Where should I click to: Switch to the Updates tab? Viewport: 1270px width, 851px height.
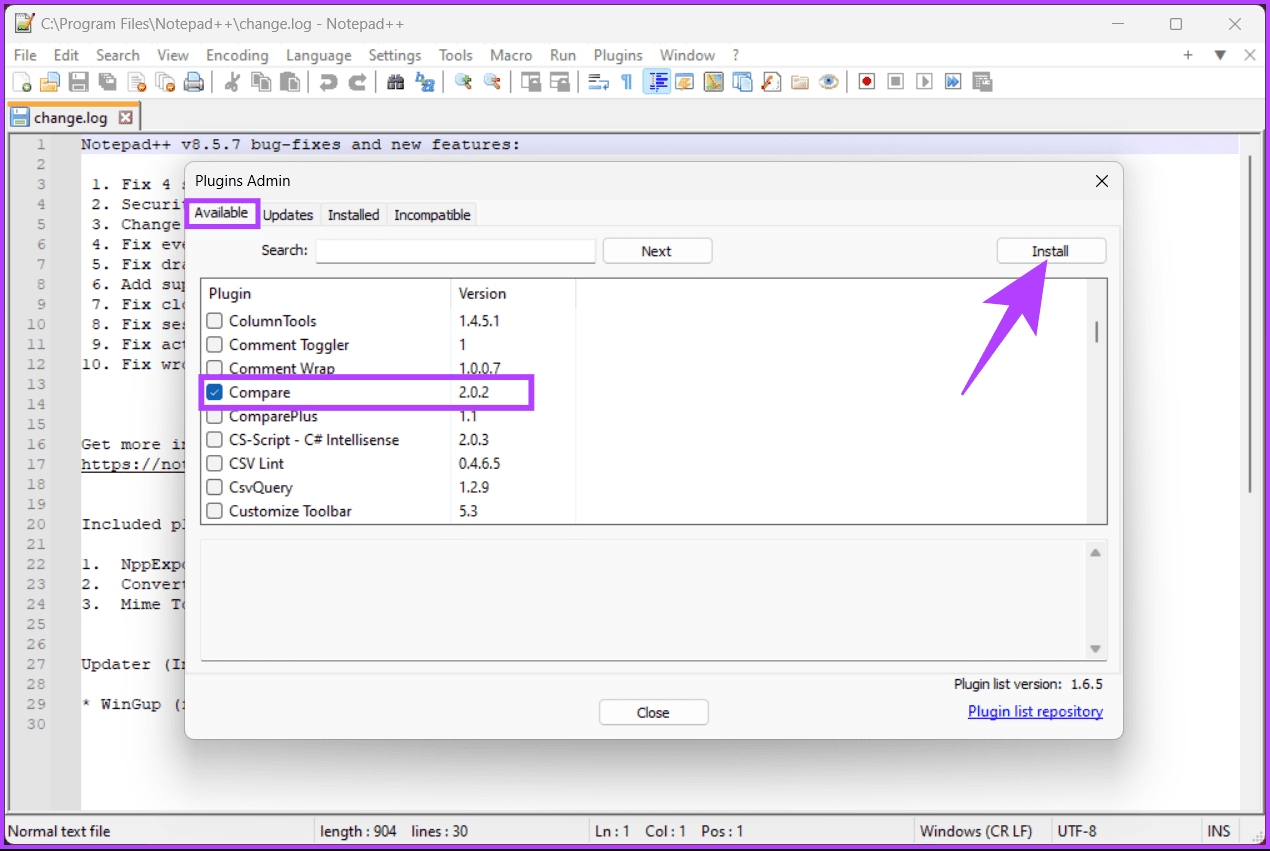[x=289, y=214]
